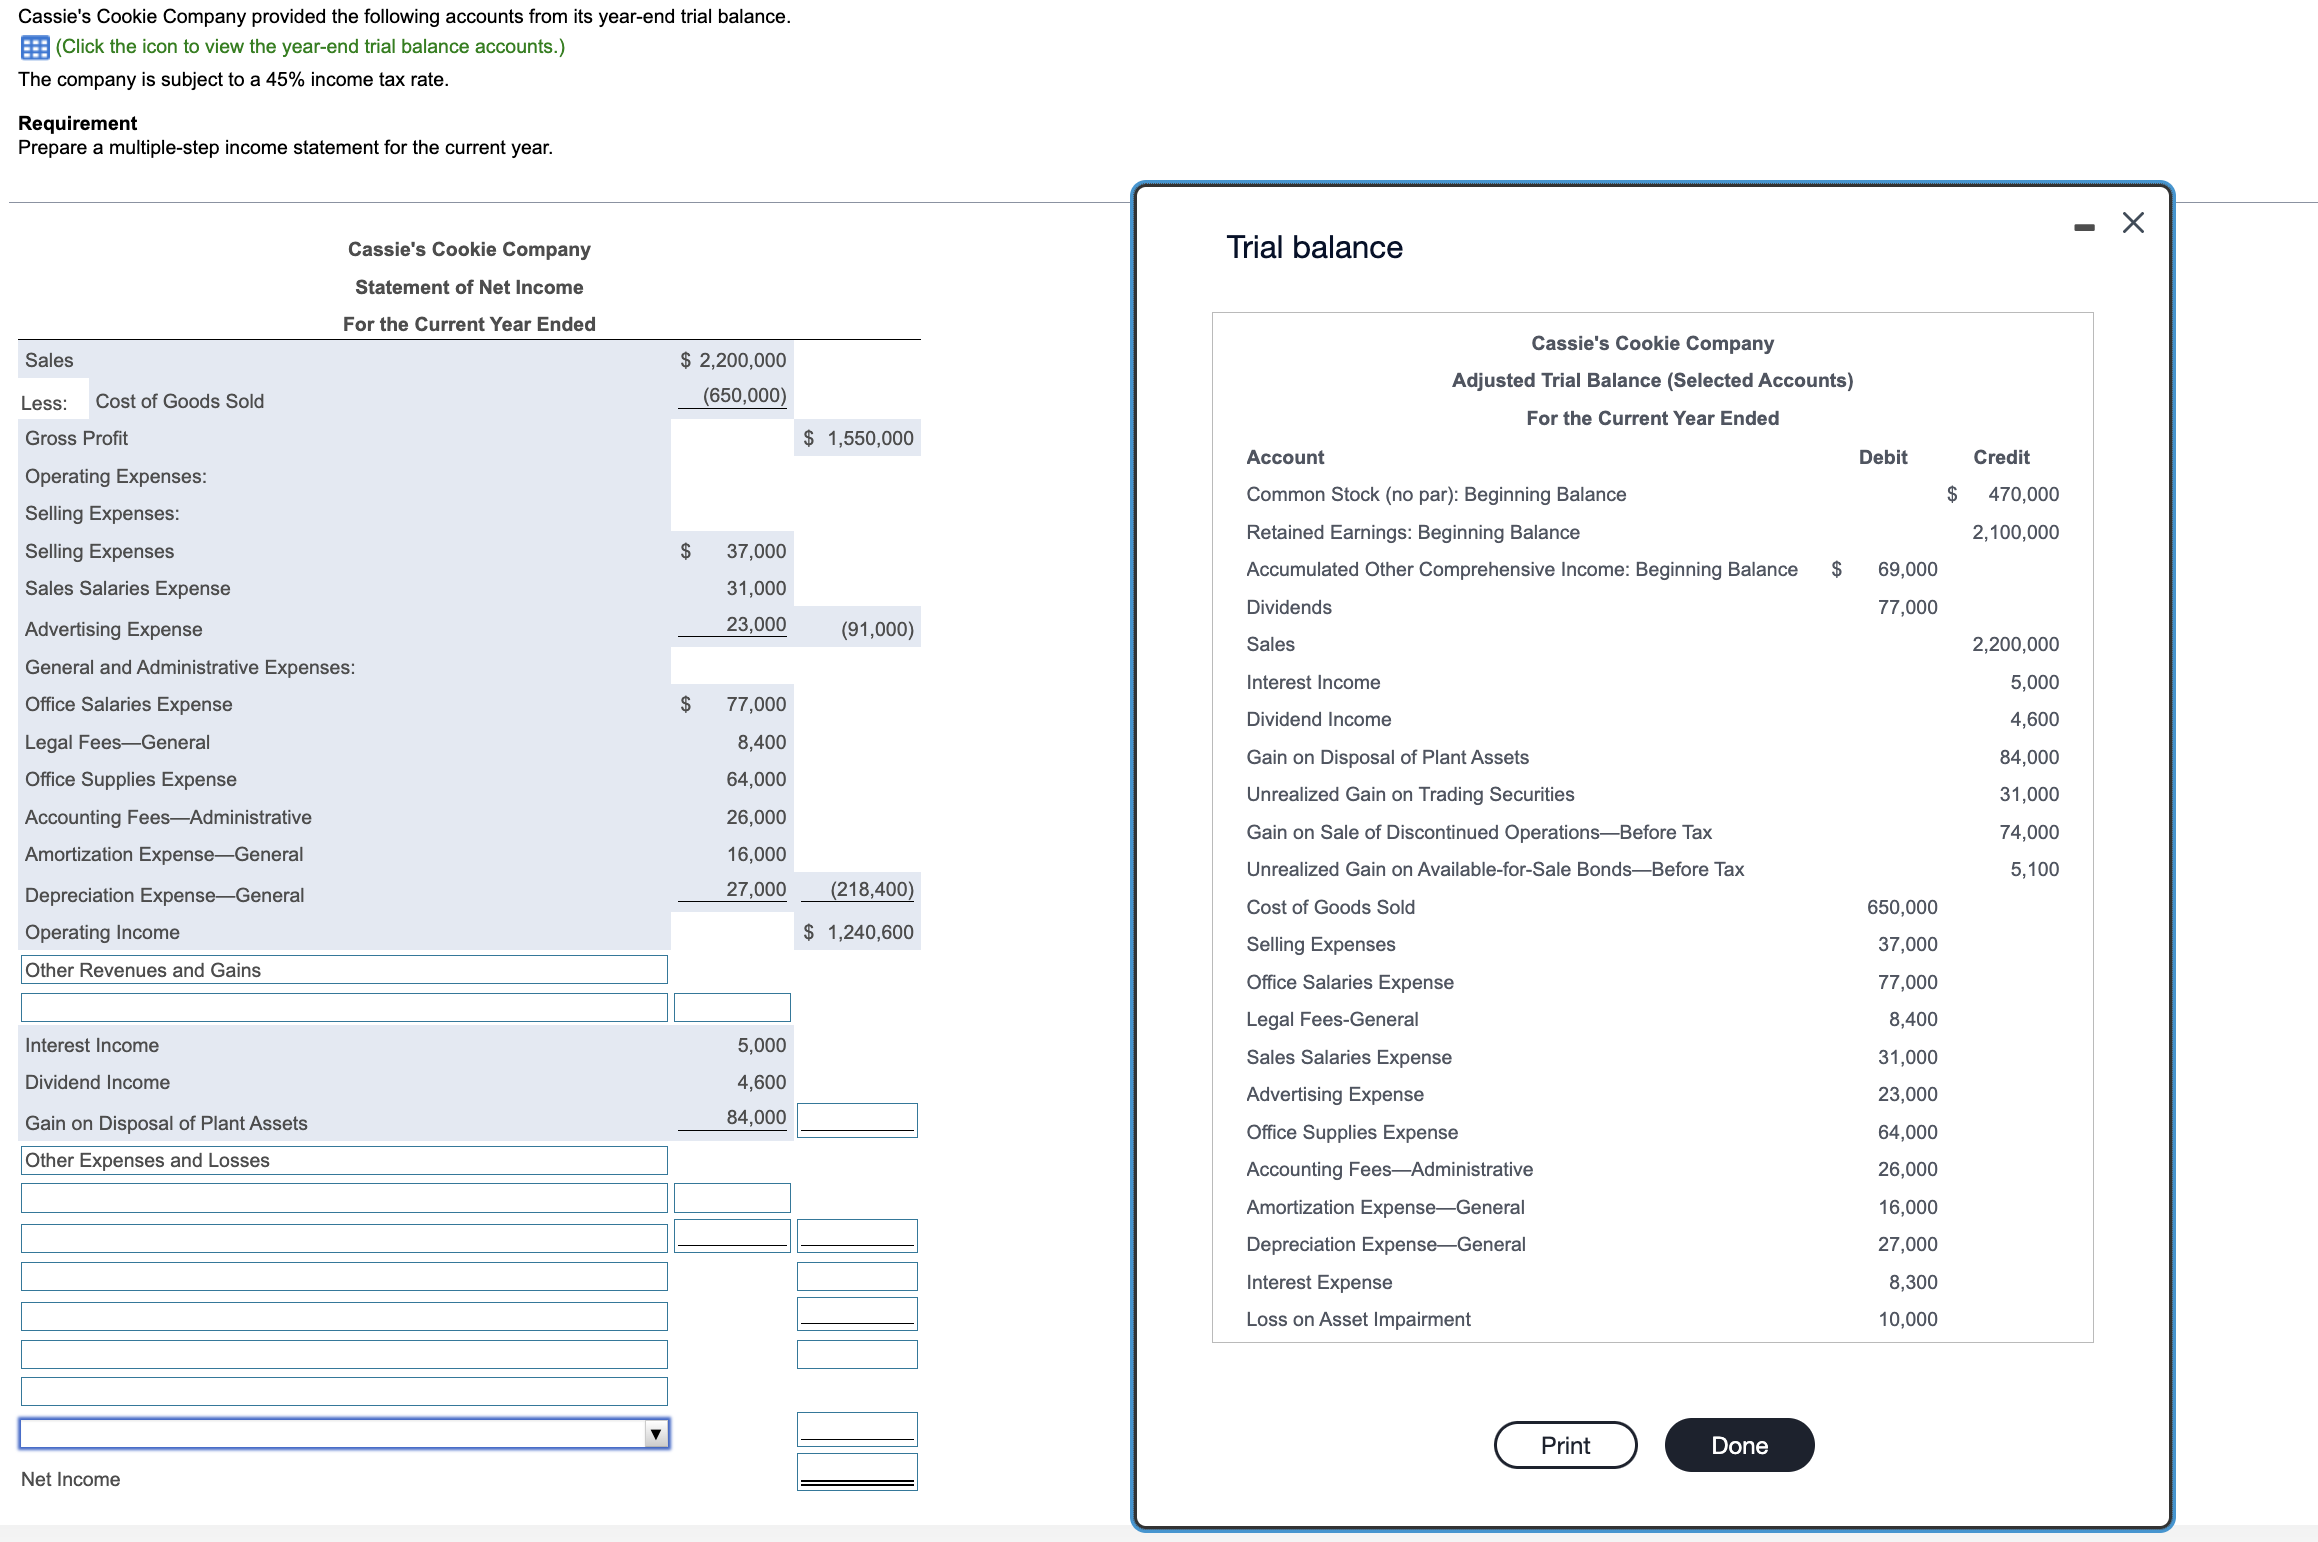The width and height of the screenshot is (2318, 1542).
Task: Click empty label field below Other Revenues and Gains
Action: [x=343, y=1007]
